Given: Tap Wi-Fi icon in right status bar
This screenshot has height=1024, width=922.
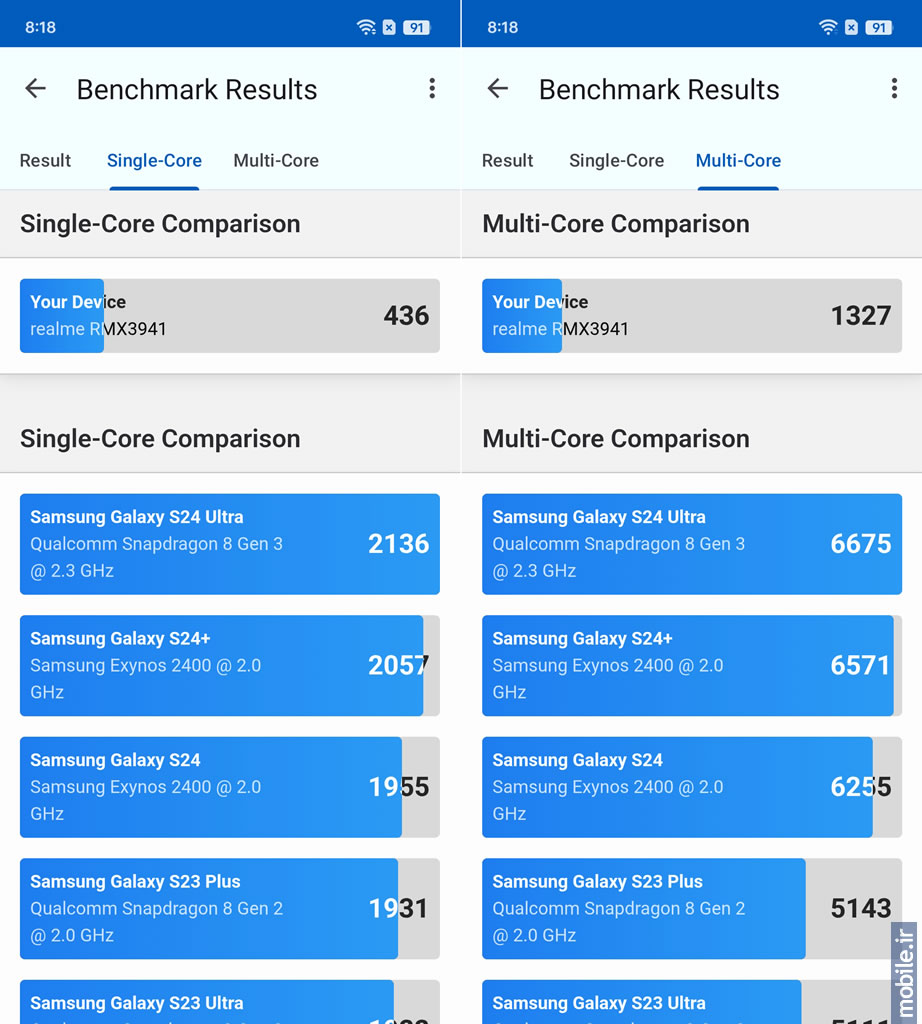Looking at the screenshot, I should click(x=829, y=27).
